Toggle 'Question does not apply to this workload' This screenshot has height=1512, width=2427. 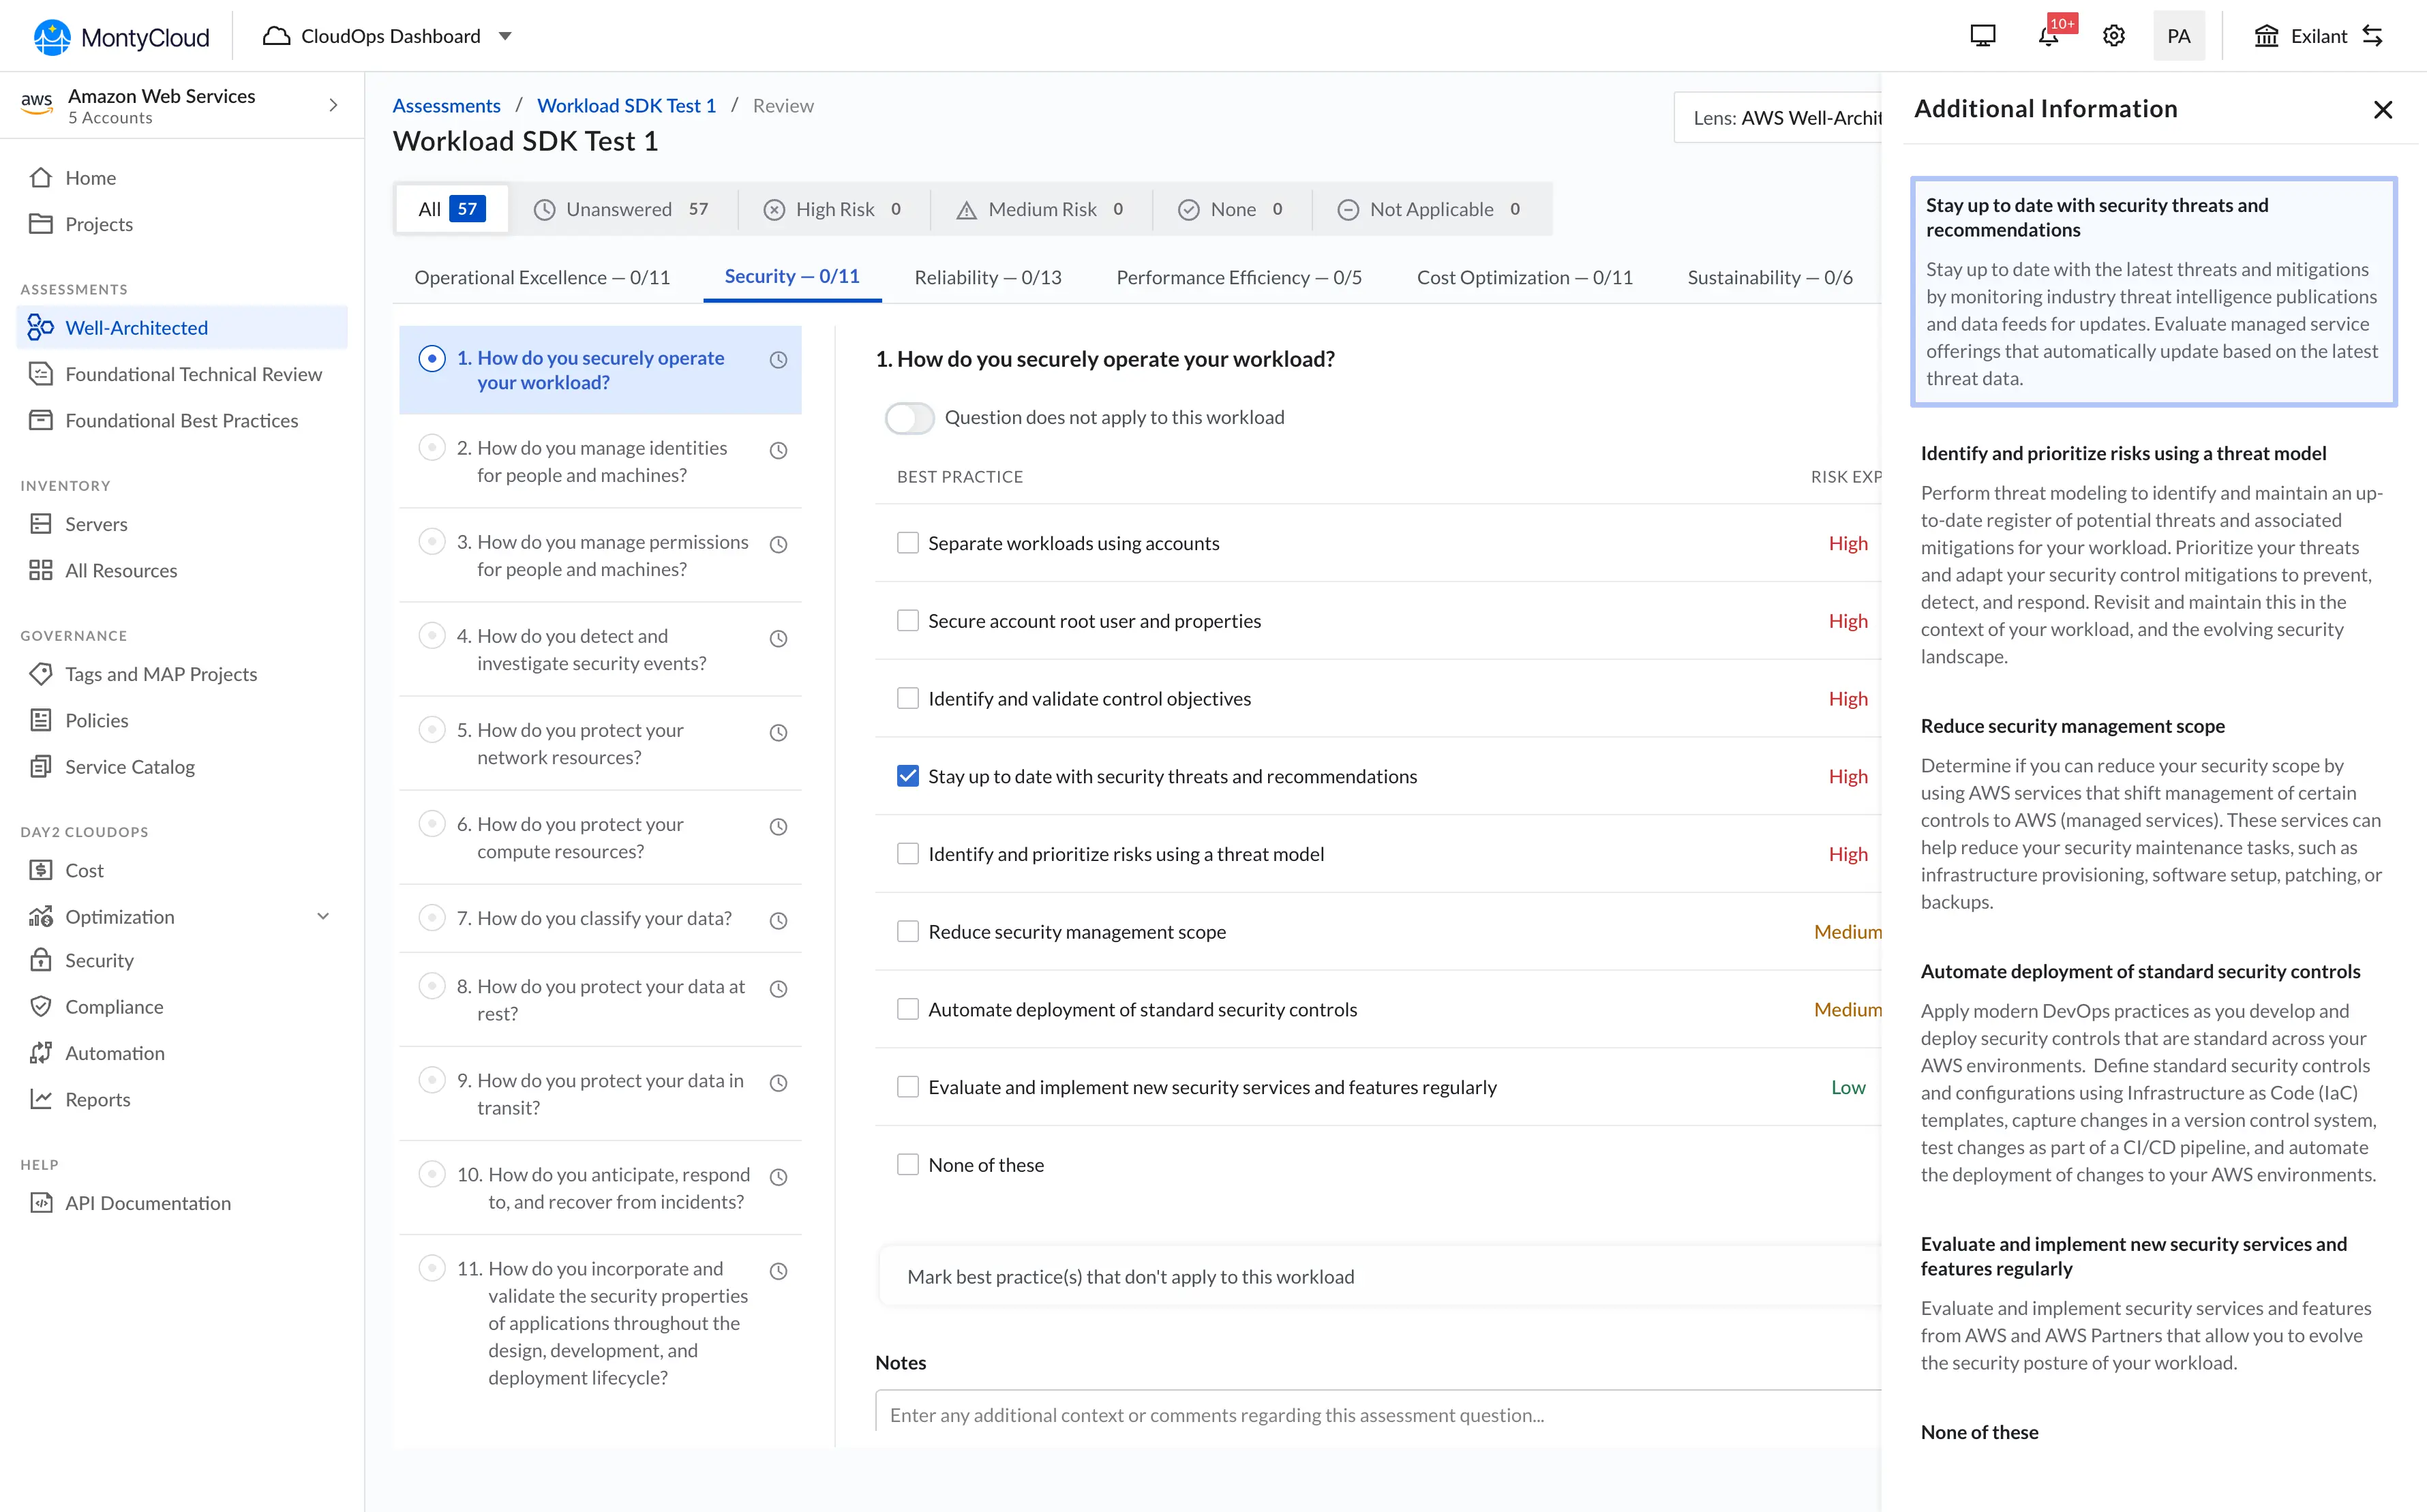pos(909,417)
